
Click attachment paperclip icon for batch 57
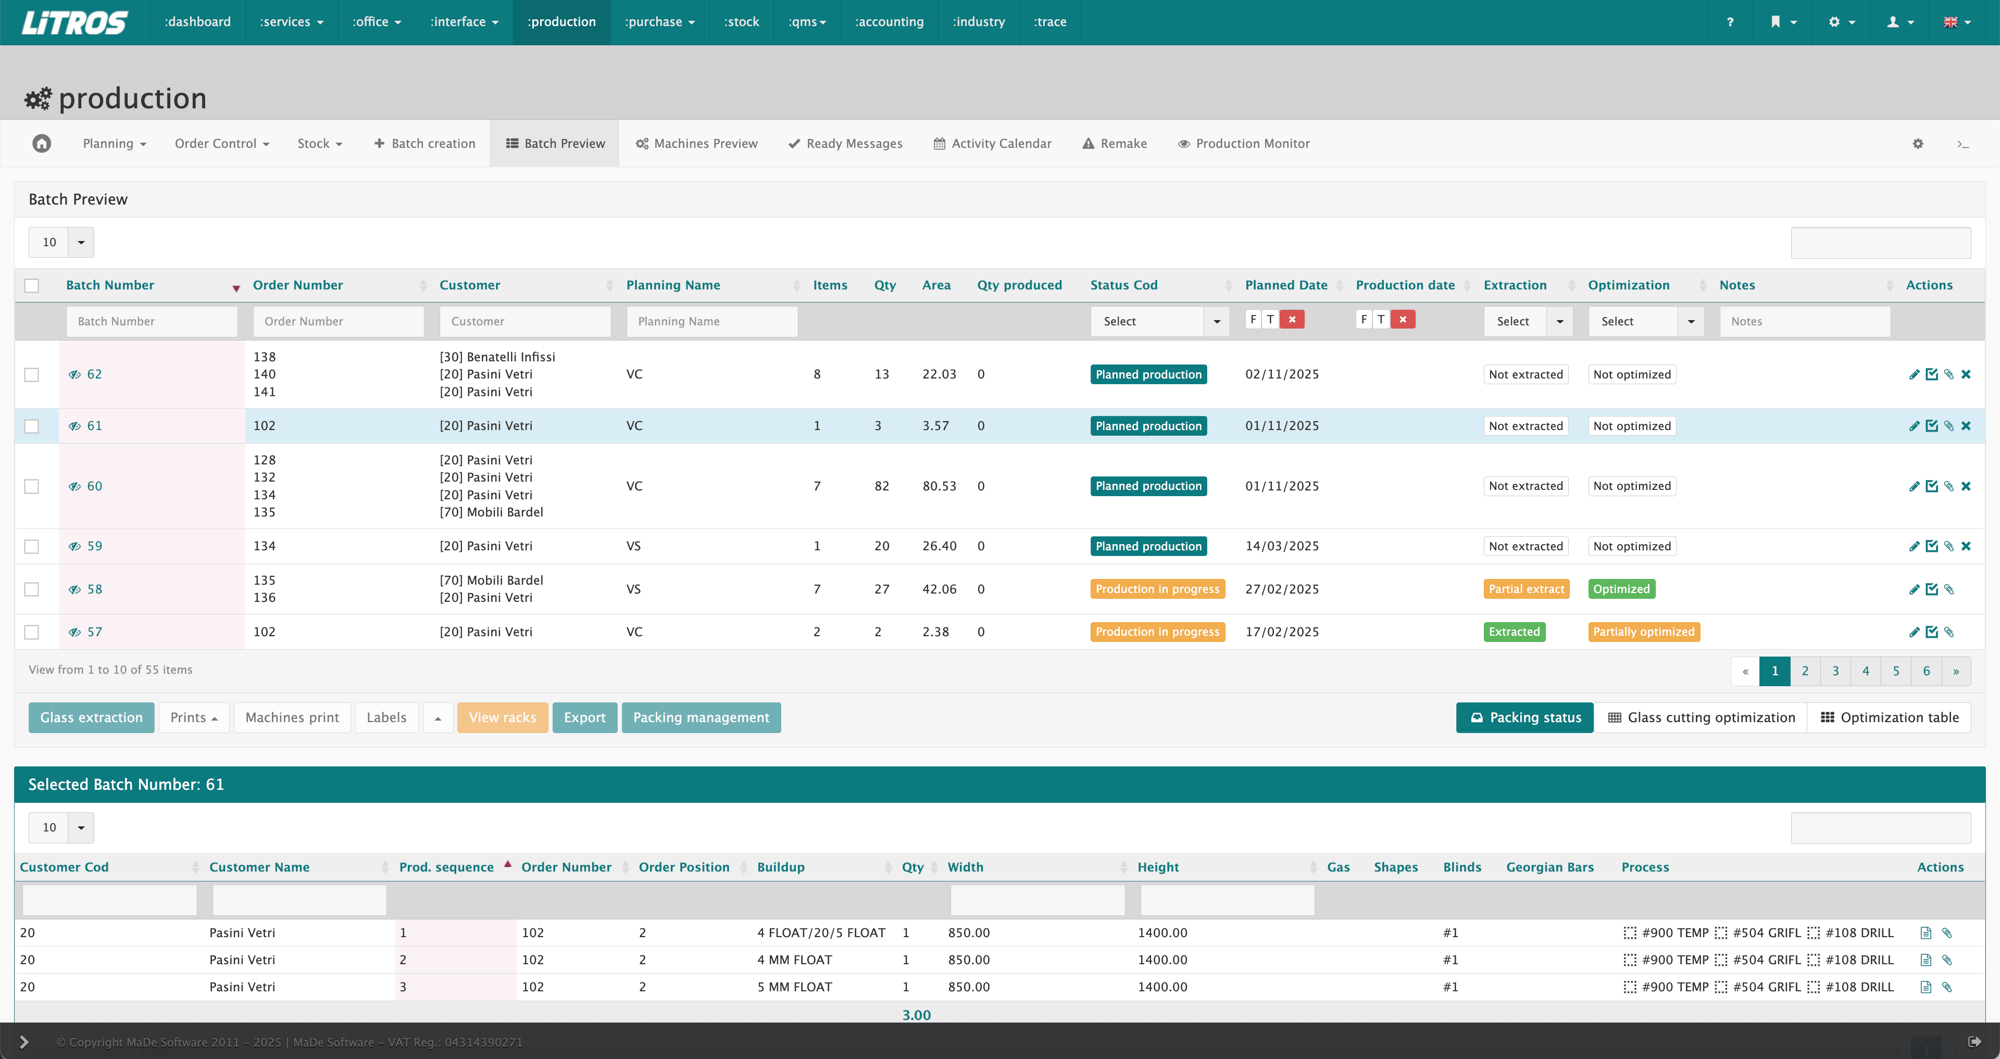[1949, 632]
